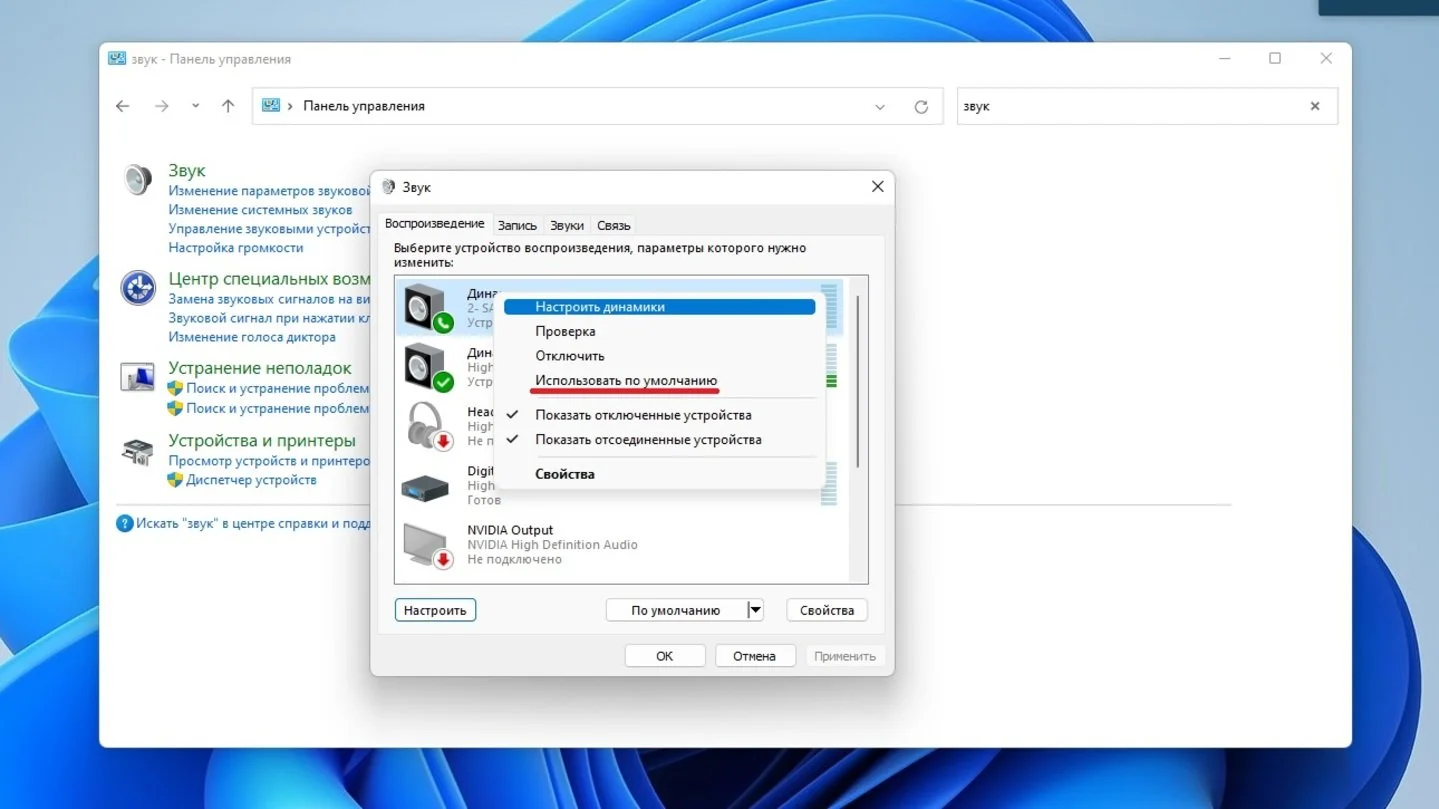
Task: Go up one level with the up arrow
Action: point(228,106)
